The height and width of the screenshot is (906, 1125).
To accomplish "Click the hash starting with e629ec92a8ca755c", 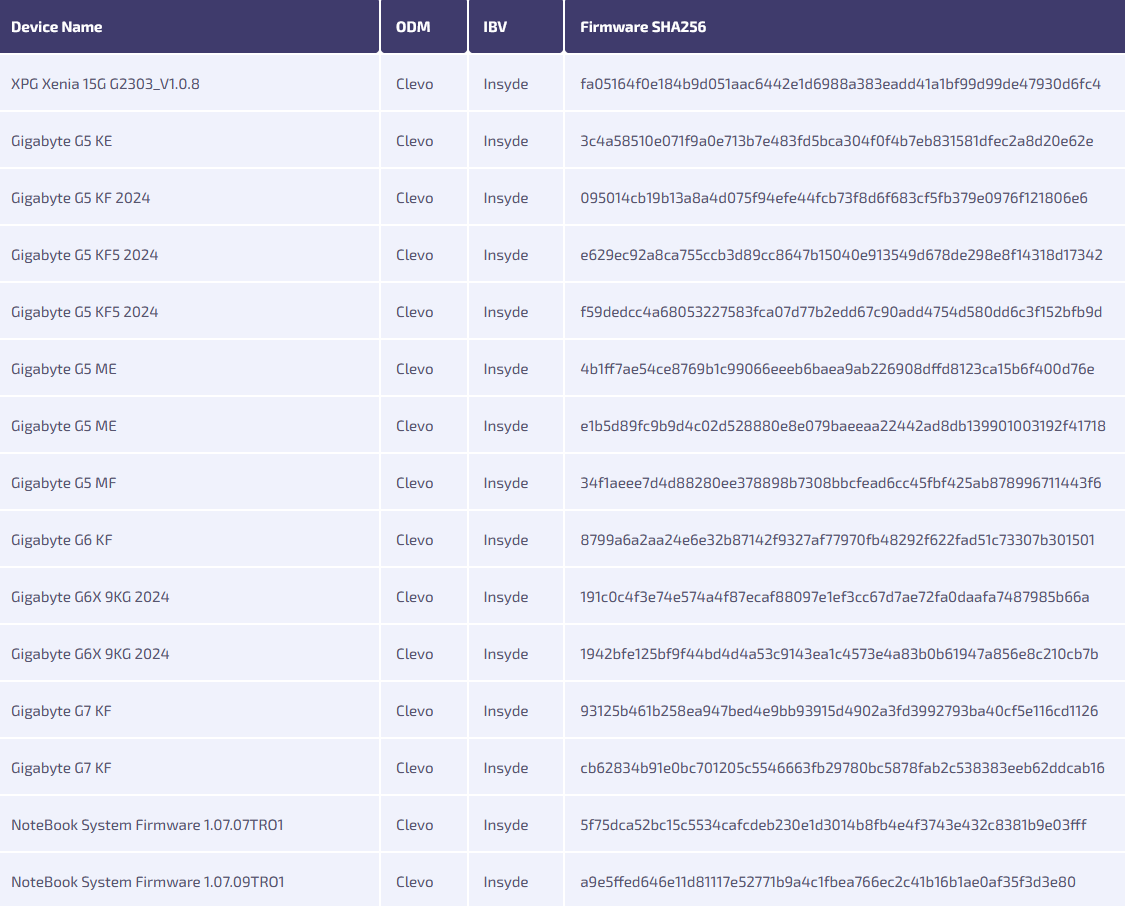I will point(842,255).
